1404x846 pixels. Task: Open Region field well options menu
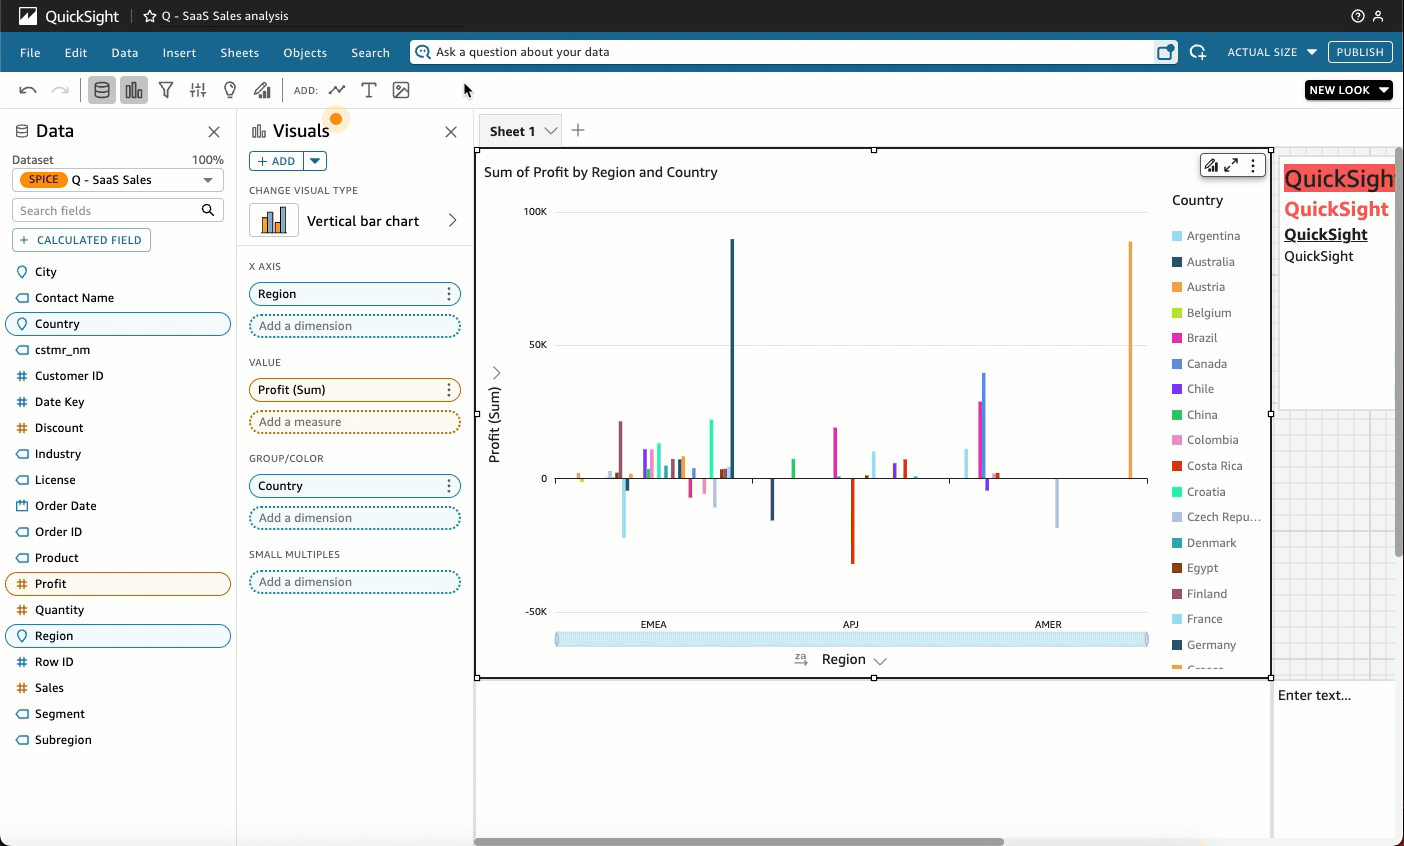pos(449,294)
